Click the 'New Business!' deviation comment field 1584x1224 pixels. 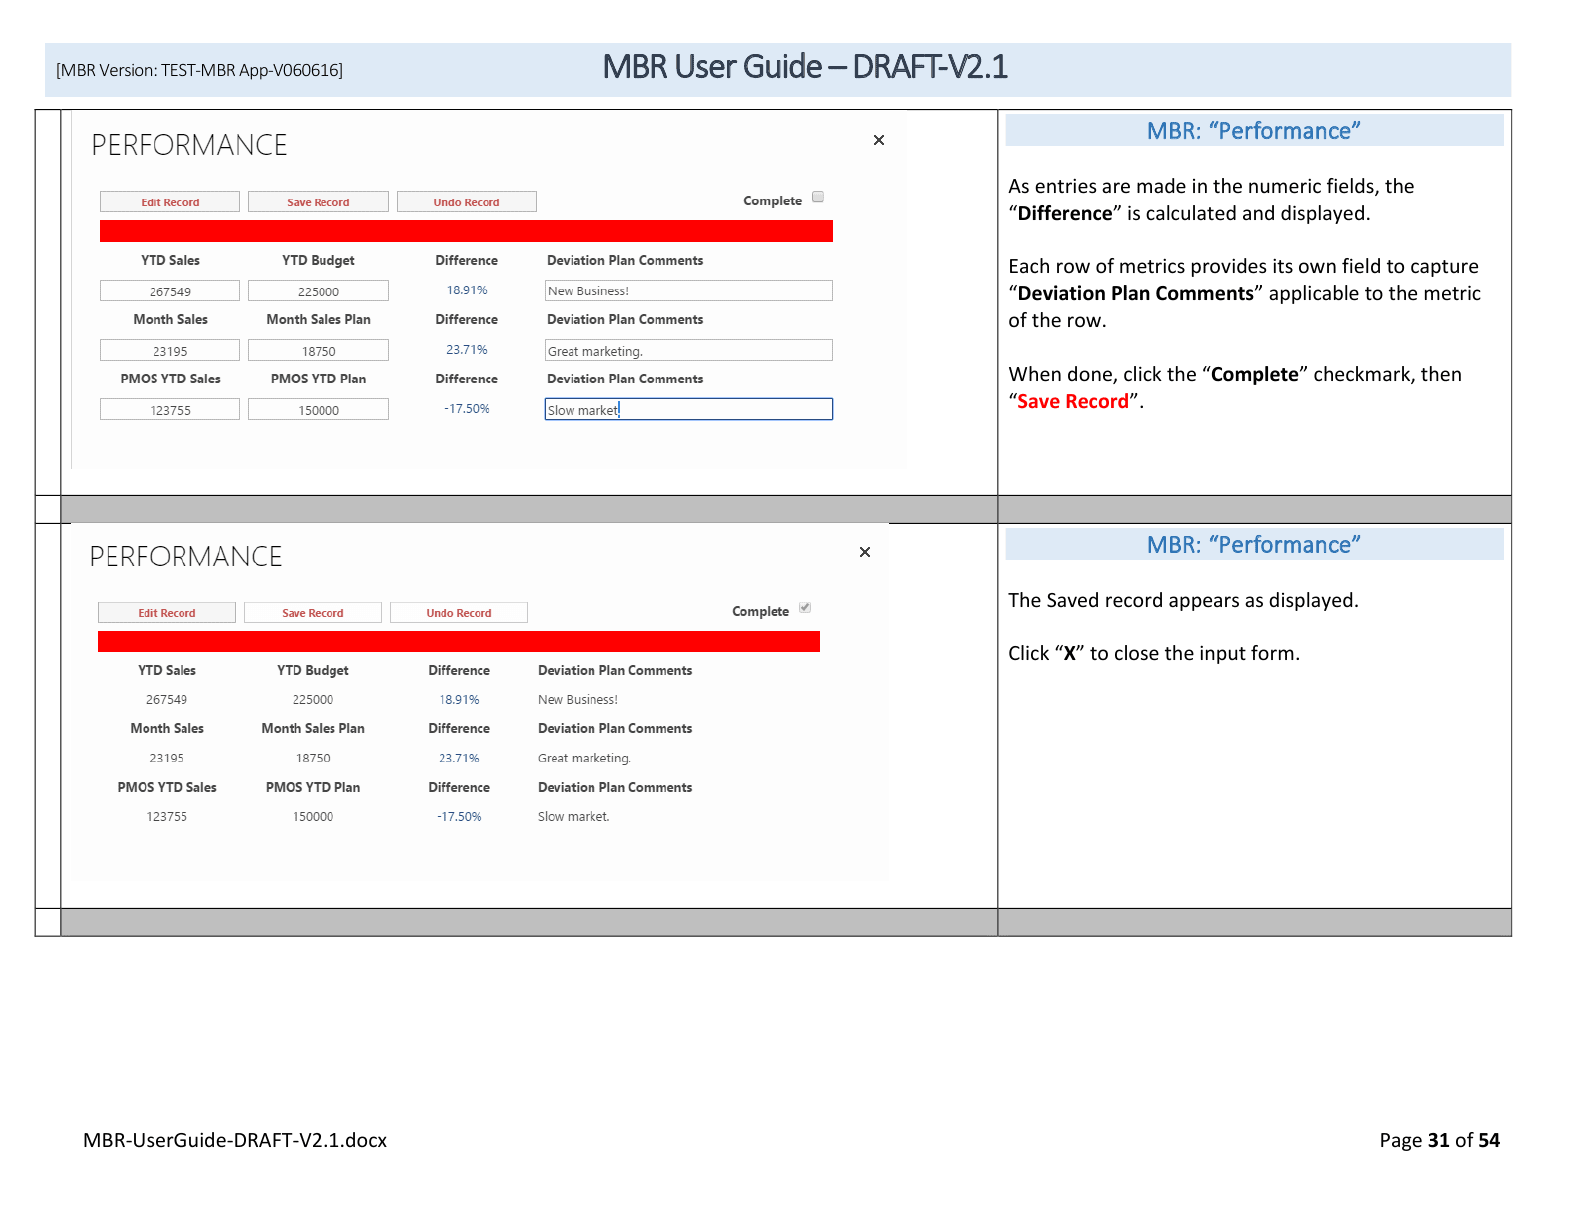click(688, 291)
